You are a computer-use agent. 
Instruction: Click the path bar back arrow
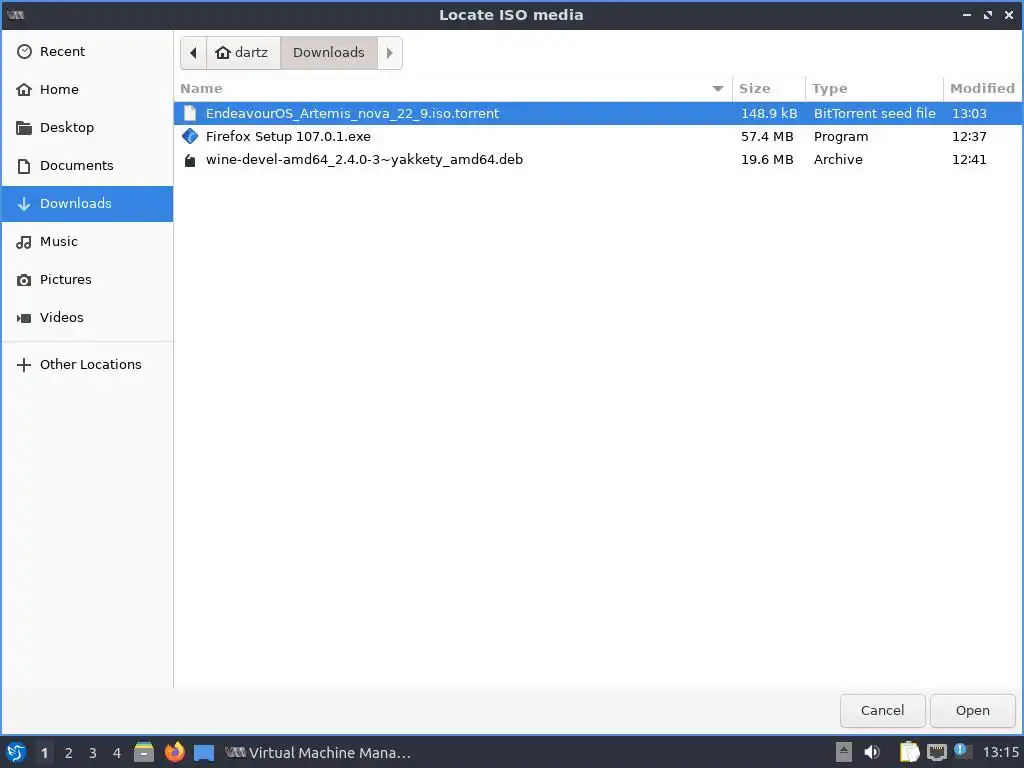tap(193, 53)
